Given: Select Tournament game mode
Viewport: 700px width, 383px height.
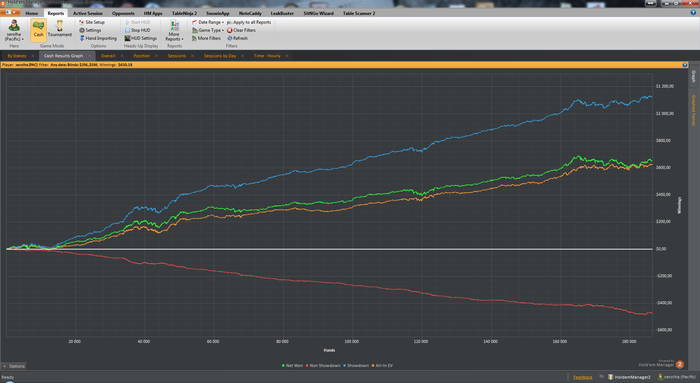Looking at the screenshot, I should [x=59, y=30].
